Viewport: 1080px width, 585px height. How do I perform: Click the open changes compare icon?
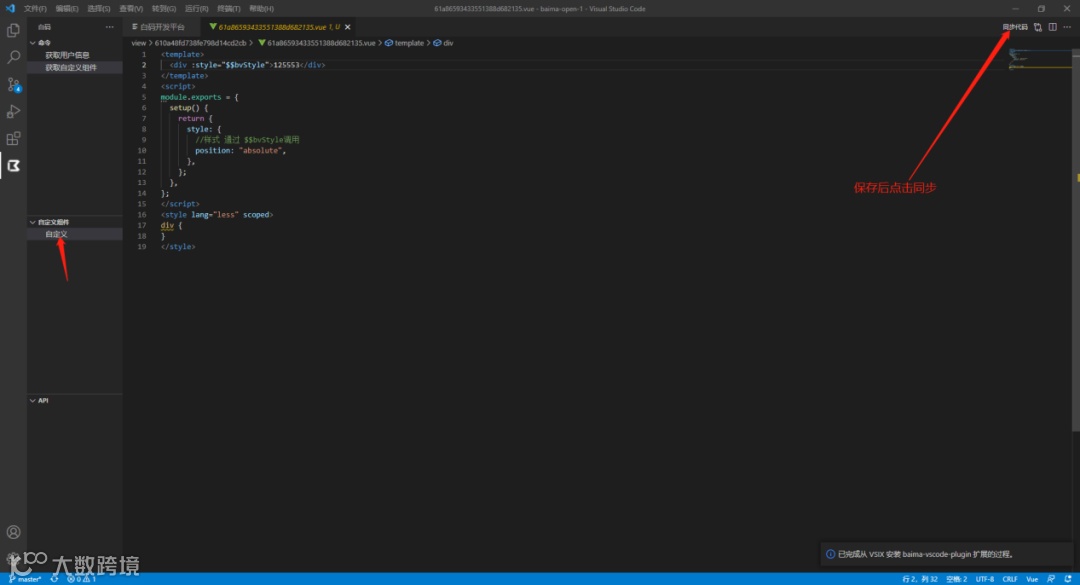[1038, 27]
